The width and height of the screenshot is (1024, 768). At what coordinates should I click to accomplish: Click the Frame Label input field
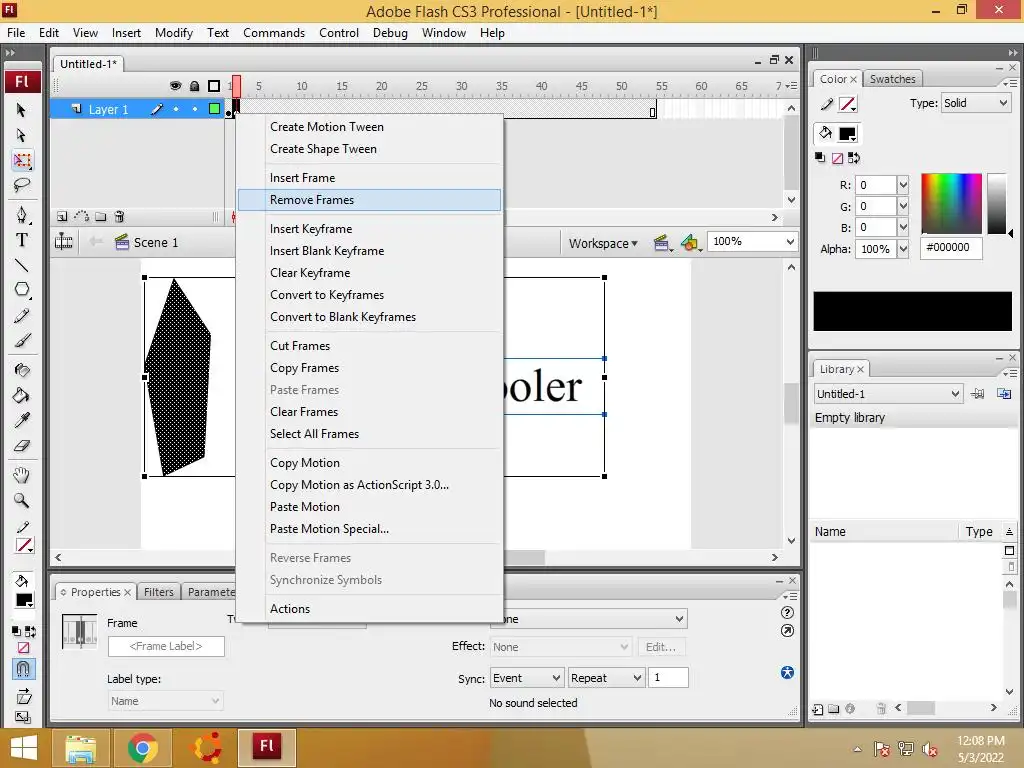click(x=166, y=646)
